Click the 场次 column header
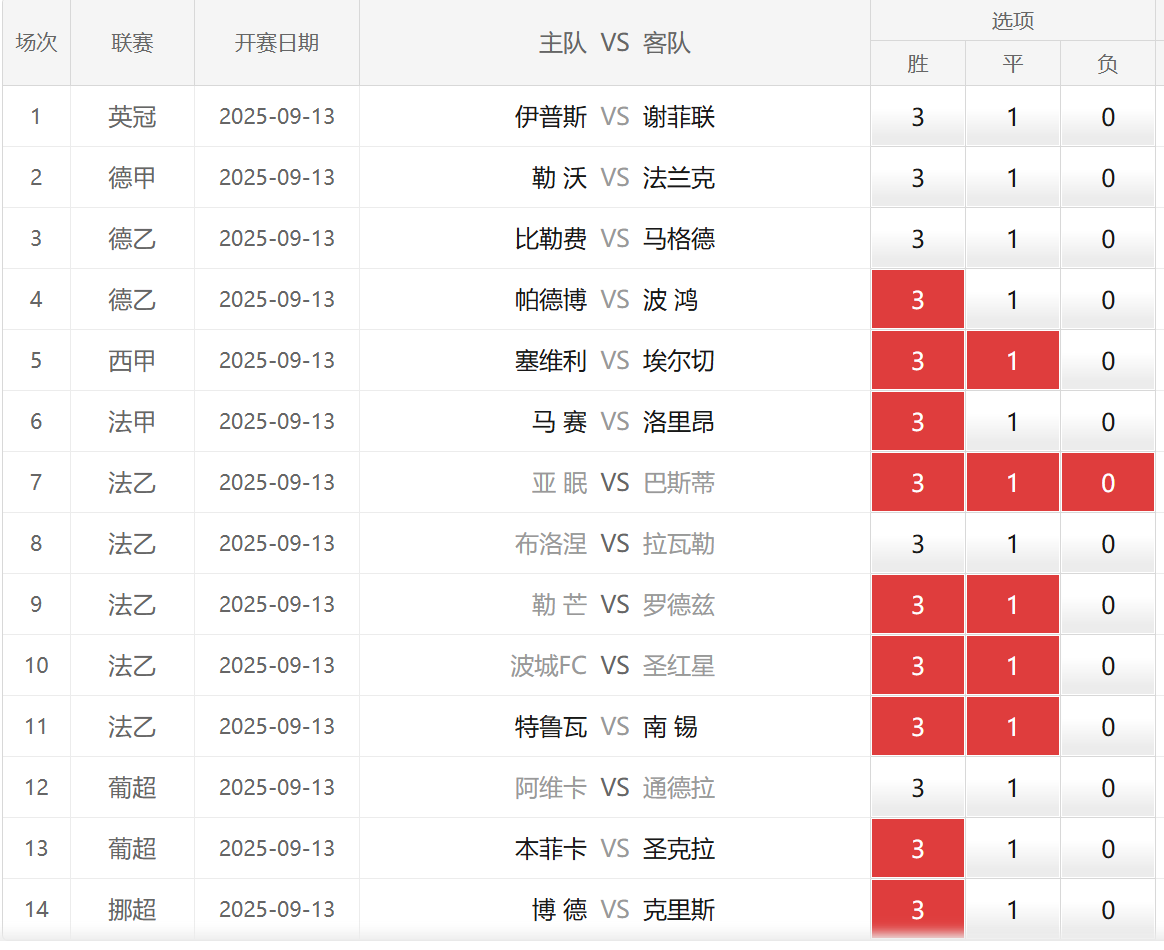The image size is (1164, 950). click(x=36, y=42)
